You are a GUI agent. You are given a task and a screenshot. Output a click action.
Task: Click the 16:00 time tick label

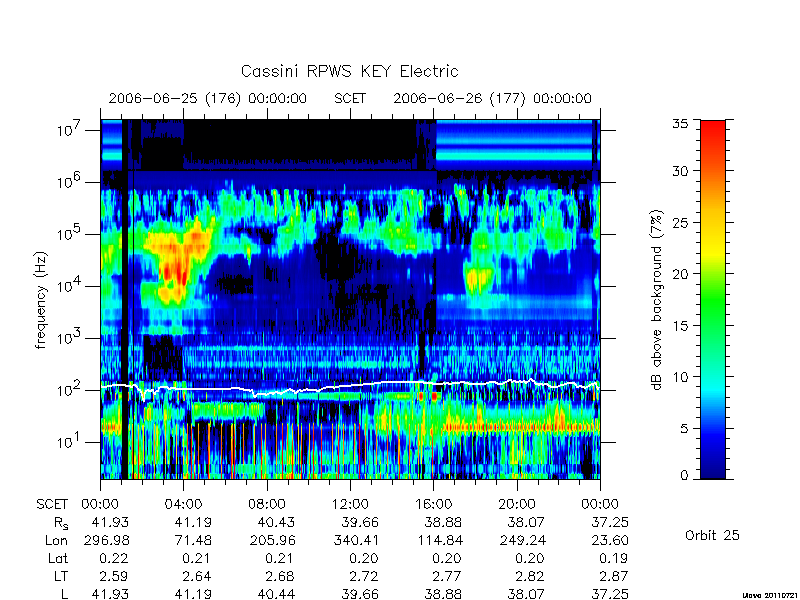tap(433, 504)
